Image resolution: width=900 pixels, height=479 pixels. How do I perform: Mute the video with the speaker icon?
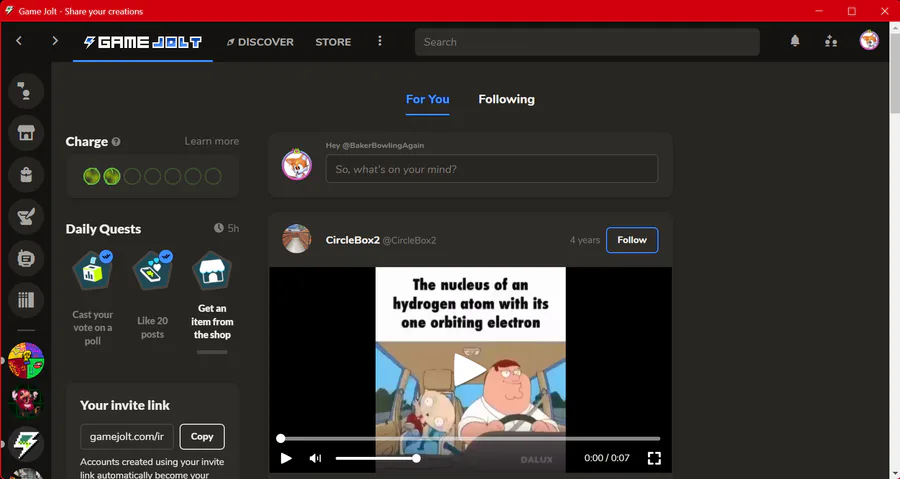pos(315,458)
